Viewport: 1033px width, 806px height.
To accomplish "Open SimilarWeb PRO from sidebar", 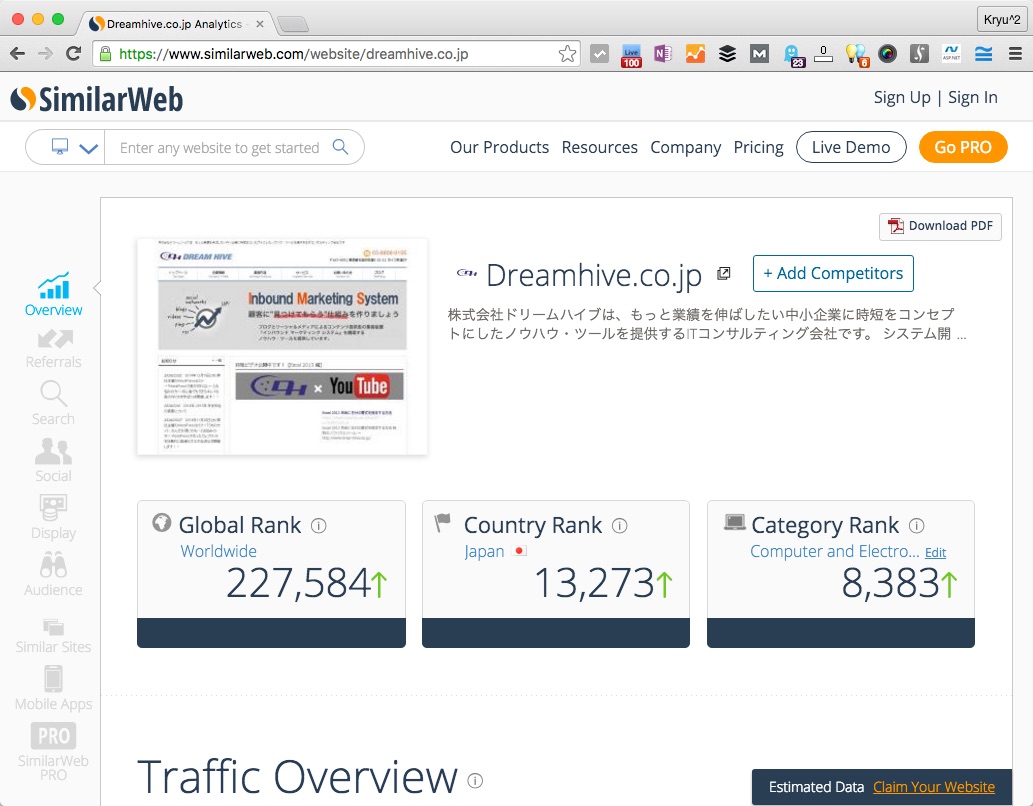I will 53,752.
